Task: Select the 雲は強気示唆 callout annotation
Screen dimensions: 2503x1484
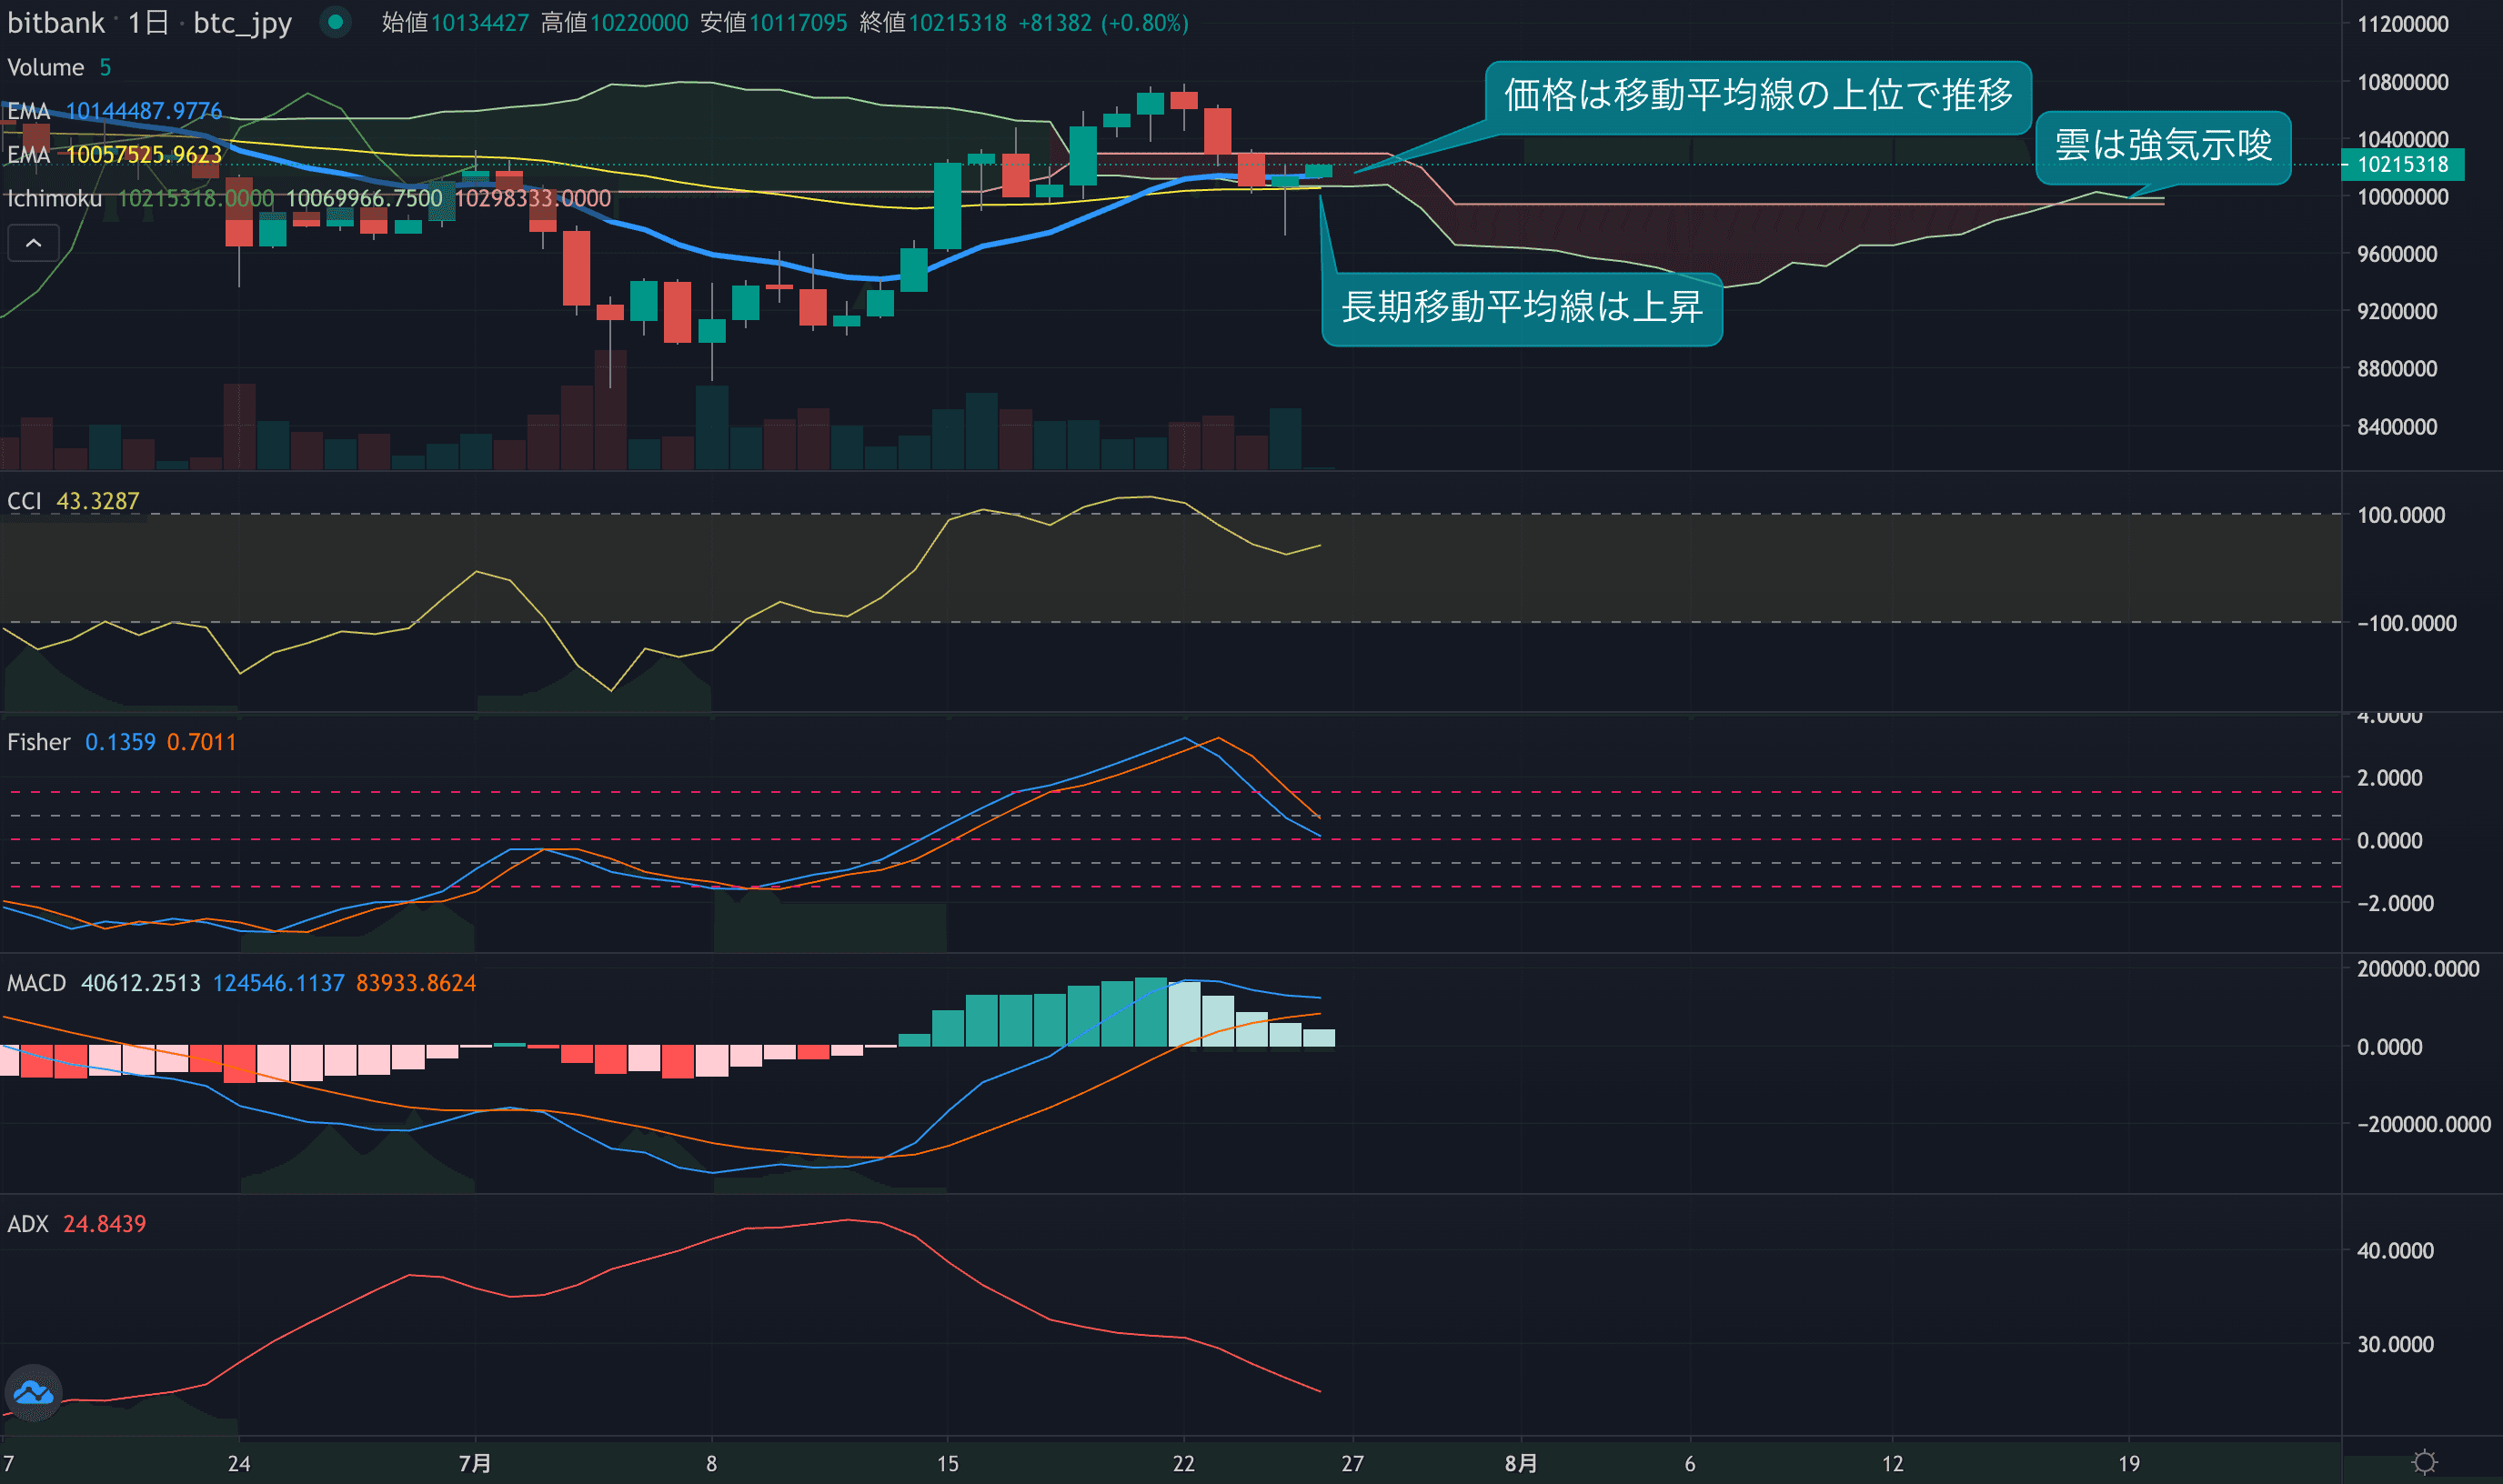Action: pyautogui.click(x=2162, y=146)
